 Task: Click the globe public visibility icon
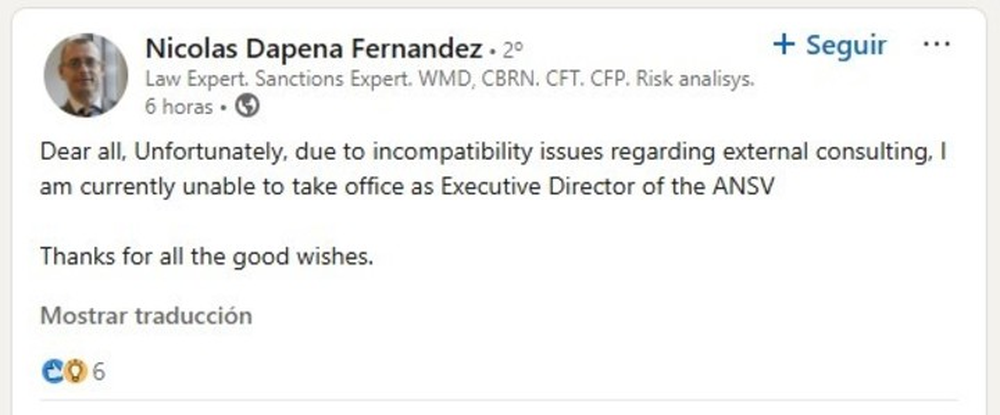coord(250,106)
